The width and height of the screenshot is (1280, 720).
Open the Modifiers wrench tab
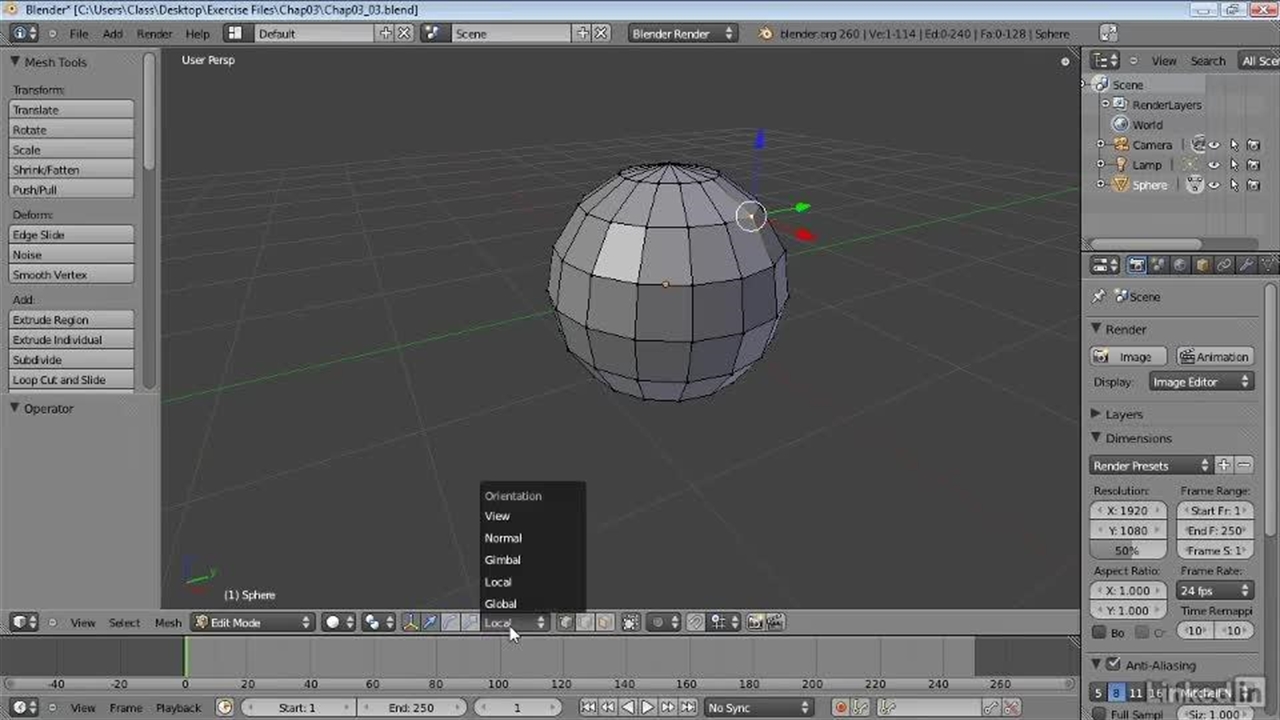tap(1246, 265)
